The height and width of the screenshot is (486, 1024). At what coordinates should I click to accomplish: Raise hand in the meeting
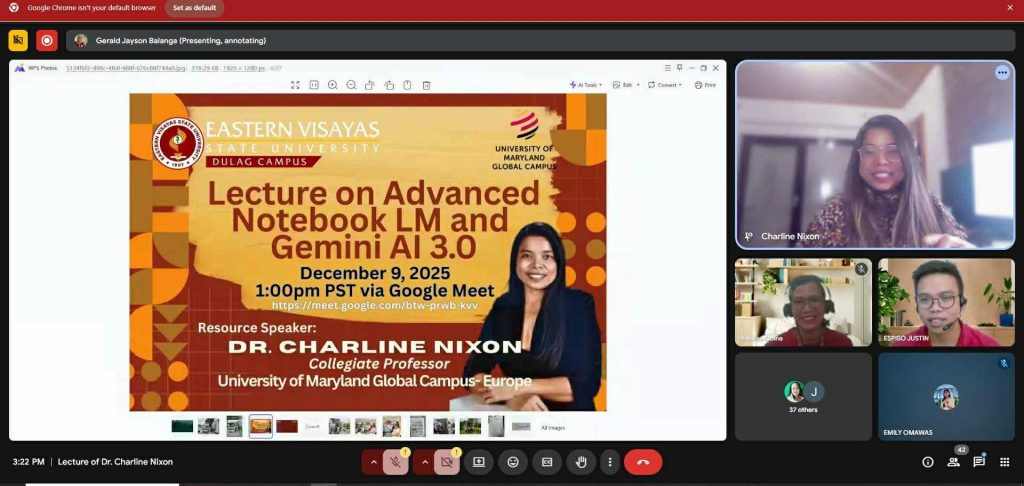pos(580,462)
